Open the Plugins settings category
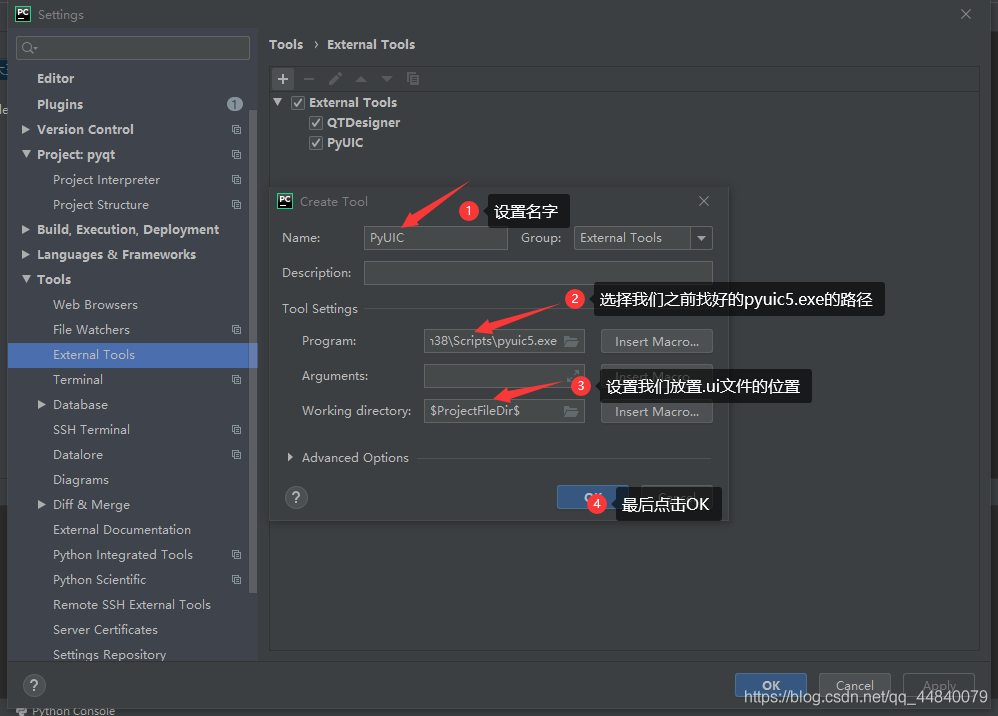The width and height of the screenshot is (998, 716). tap(60, 104)
